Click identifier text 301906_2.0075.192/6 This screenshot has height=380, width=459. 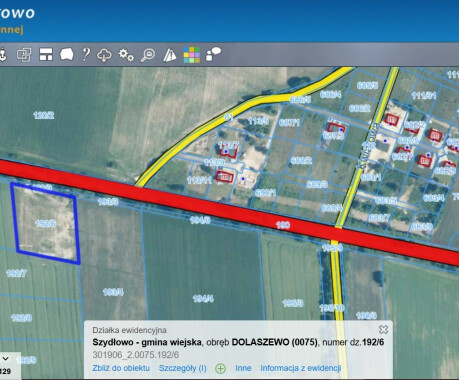[x=136, y=355]
